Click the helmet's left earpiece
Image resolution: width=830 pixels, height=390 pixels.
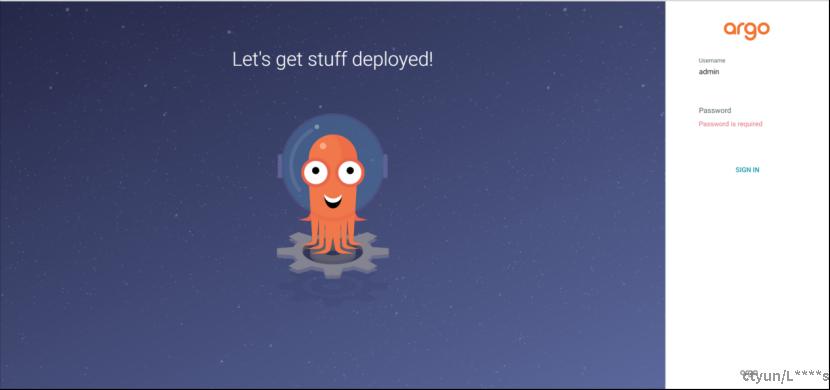pos(279,166)
